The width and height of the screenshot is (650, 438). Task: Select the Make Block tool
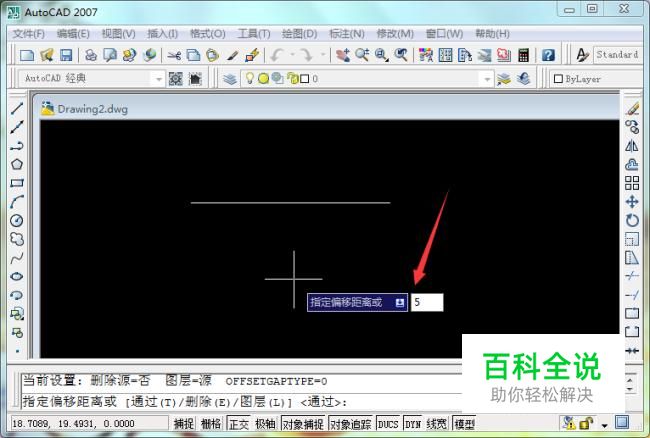tap(17, 332)
